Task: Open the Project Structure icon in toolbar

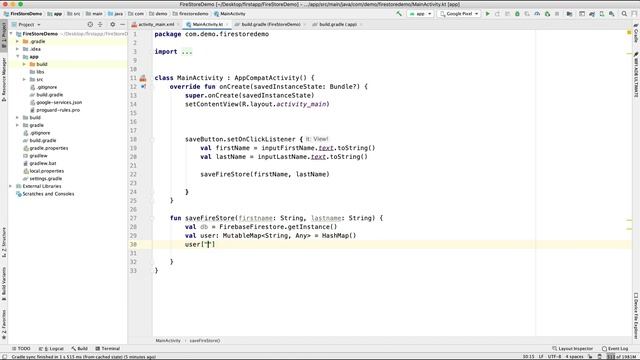Action: click(569, 13)
